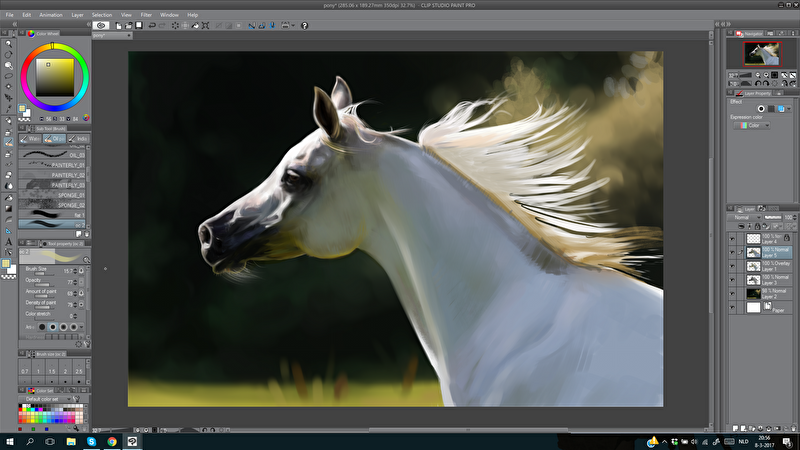Open Default color set dropdown
Image resolution: width=800 pixels, height=450 pixels.
[x=46, y=399]
